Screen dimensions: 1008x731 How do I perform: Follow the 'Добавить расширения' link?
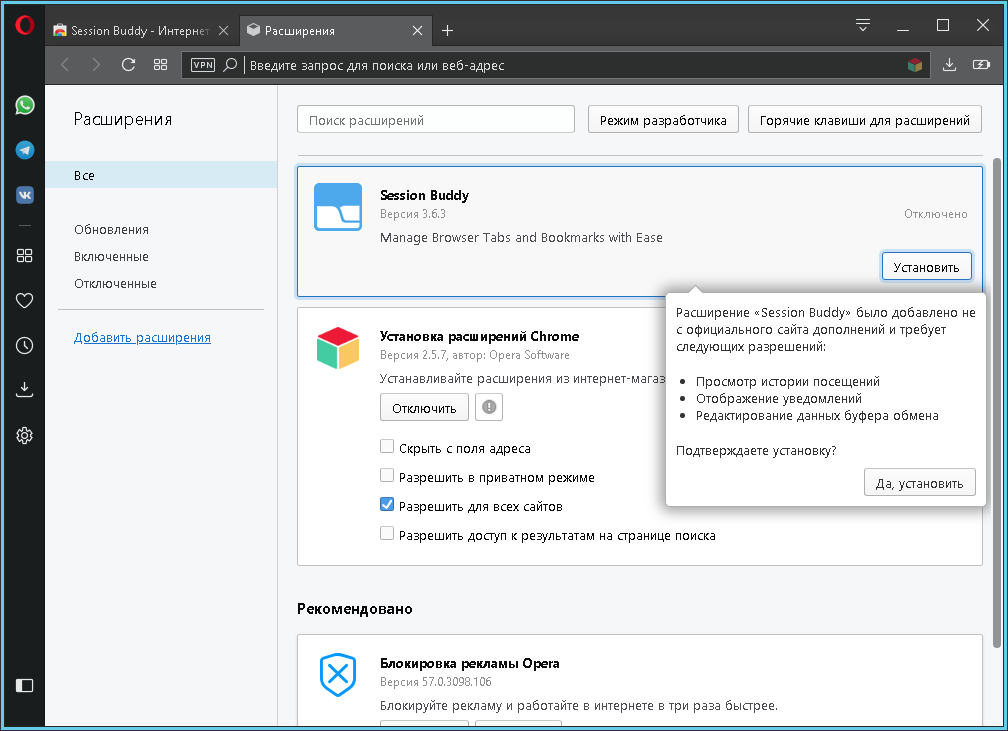tap(142, 338)
